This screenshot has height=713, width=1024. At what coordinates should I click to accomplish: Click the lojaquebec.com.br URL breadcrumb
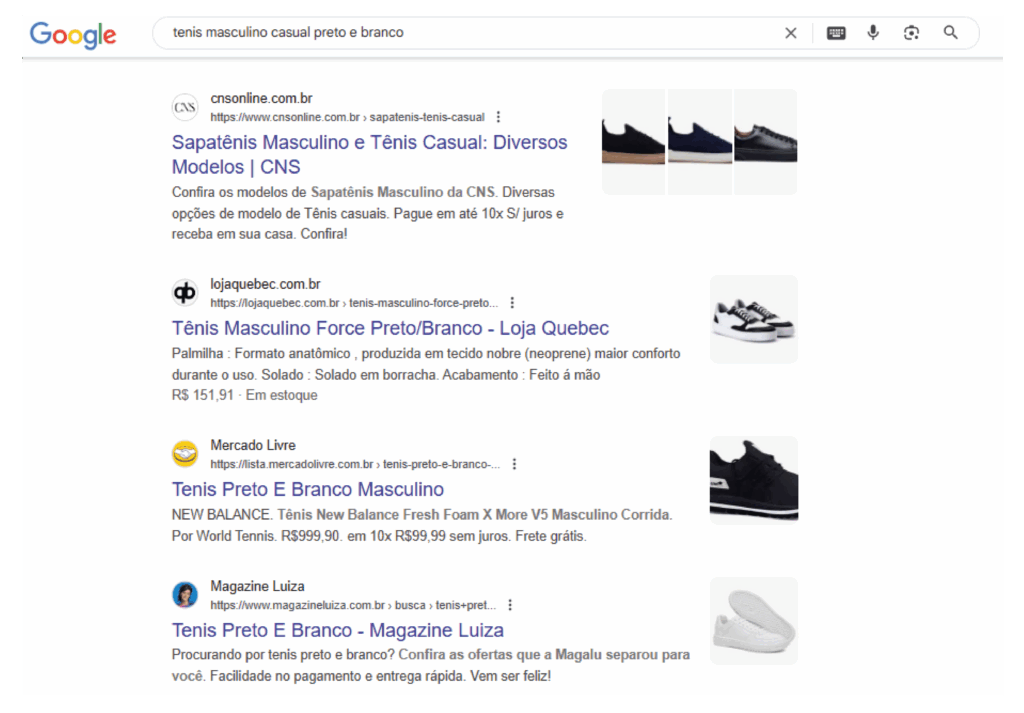(354, 303)
